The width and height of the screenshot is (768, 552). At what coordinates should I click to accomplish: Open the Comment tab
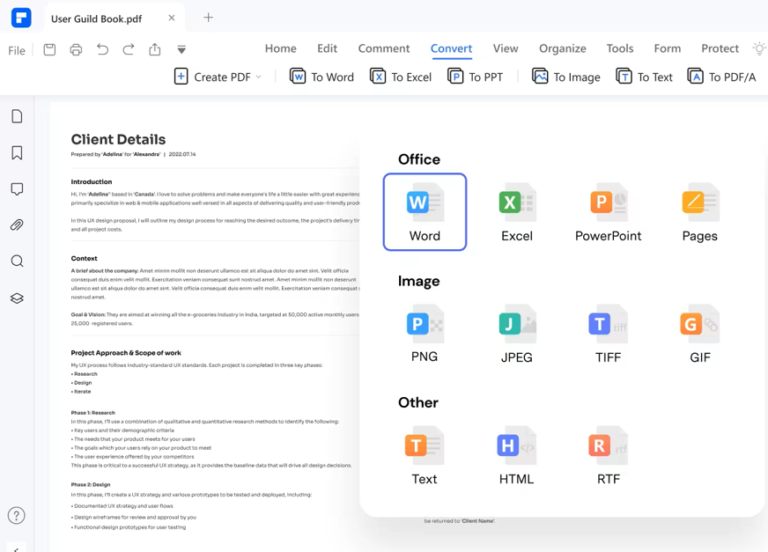click(384, 48)
